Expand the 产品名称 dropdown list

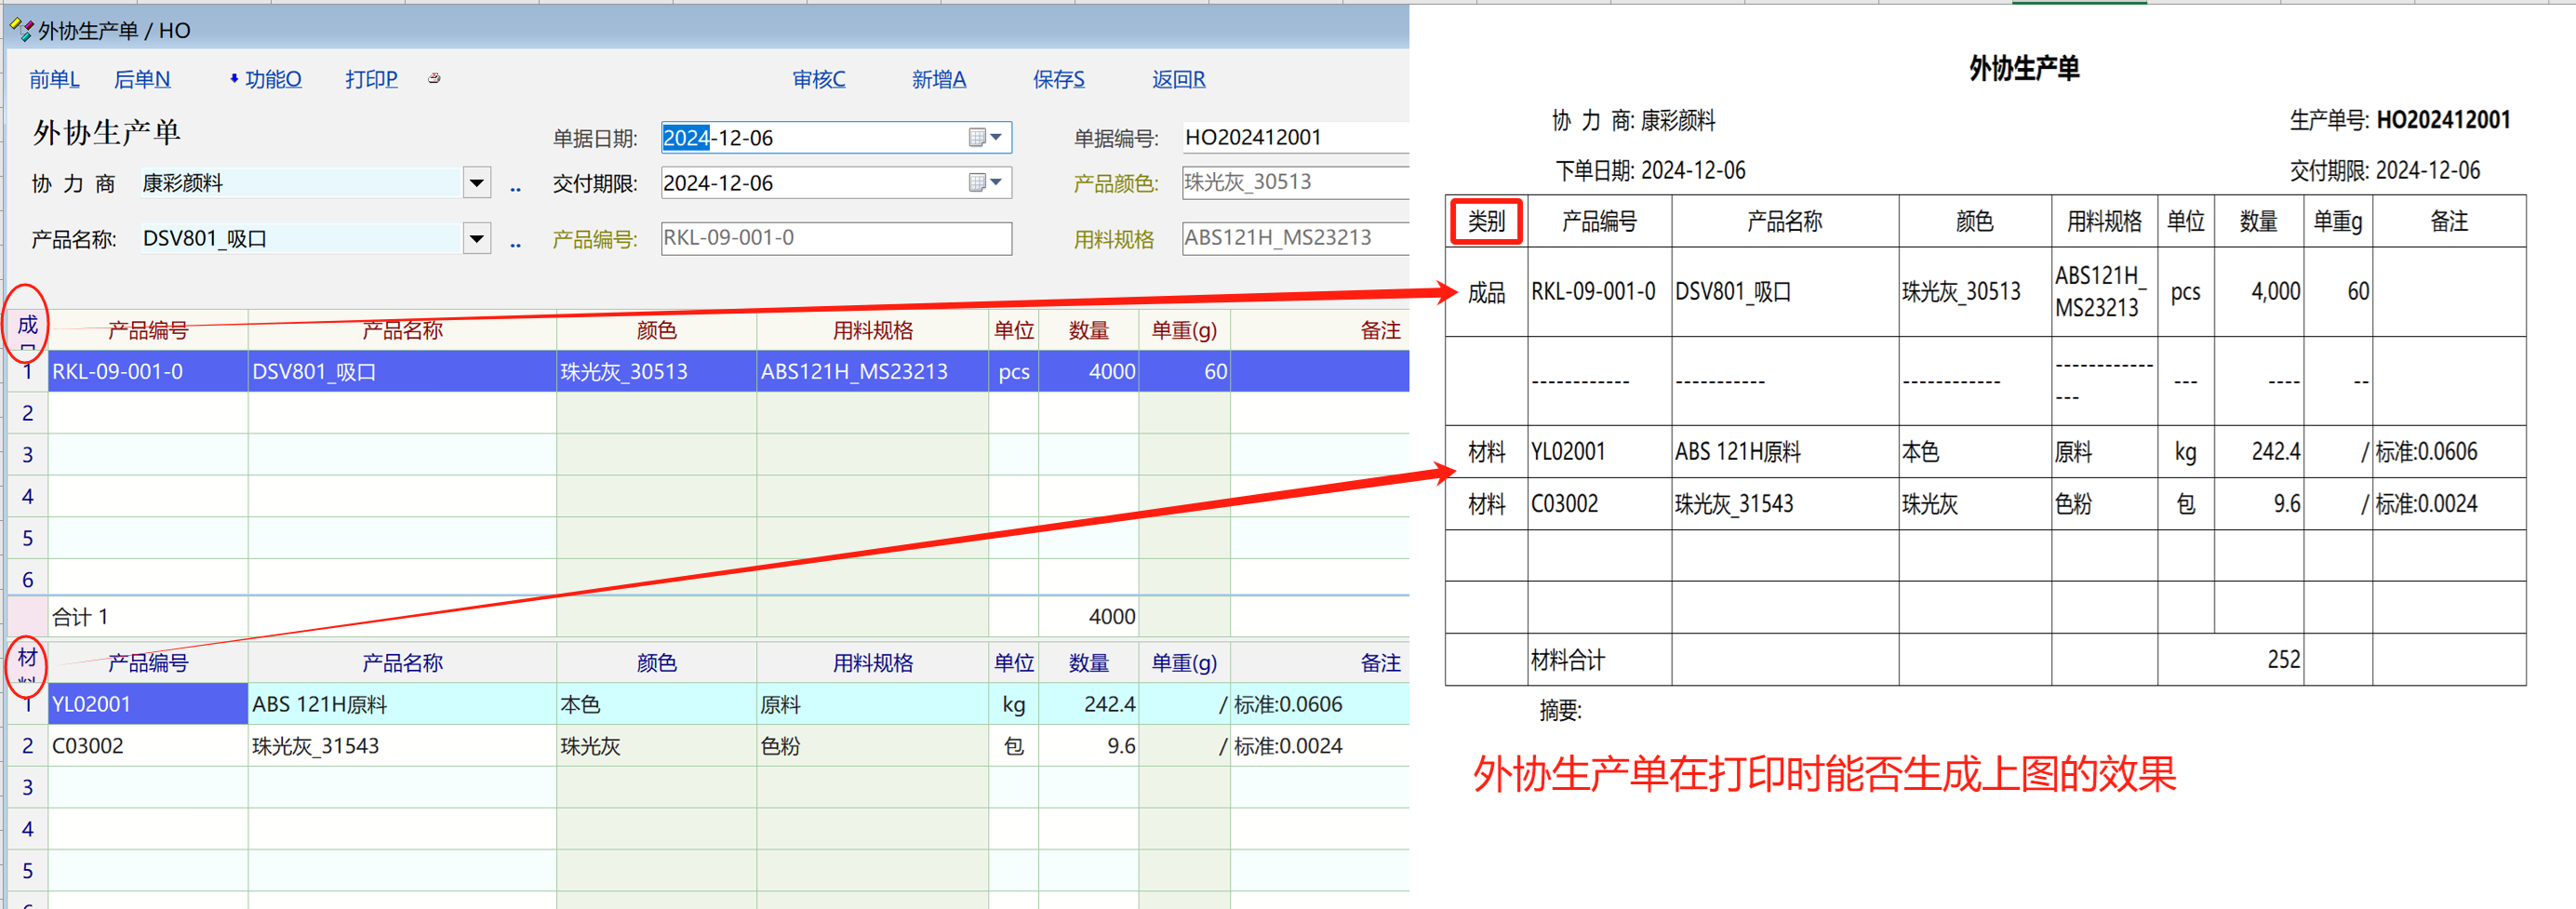[x=477, y=239]
